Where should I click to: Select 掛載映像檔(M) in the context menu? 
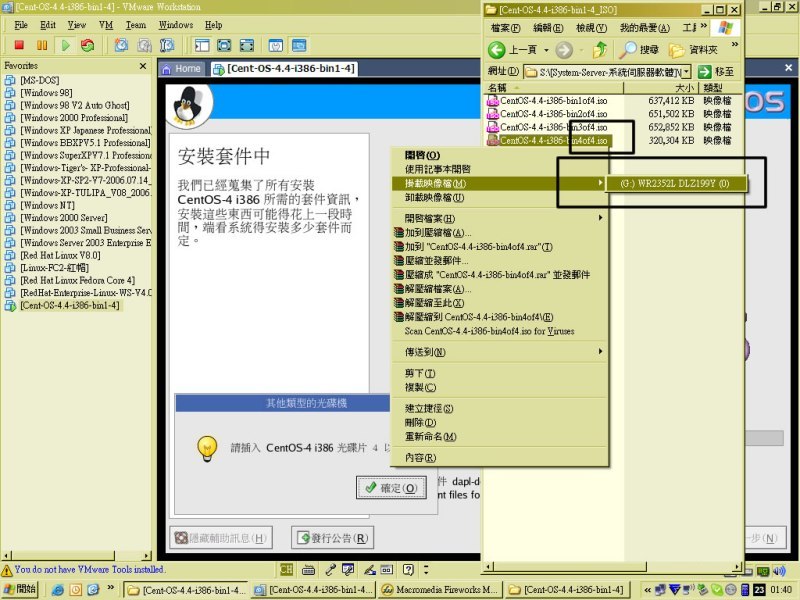coord(499,183)
